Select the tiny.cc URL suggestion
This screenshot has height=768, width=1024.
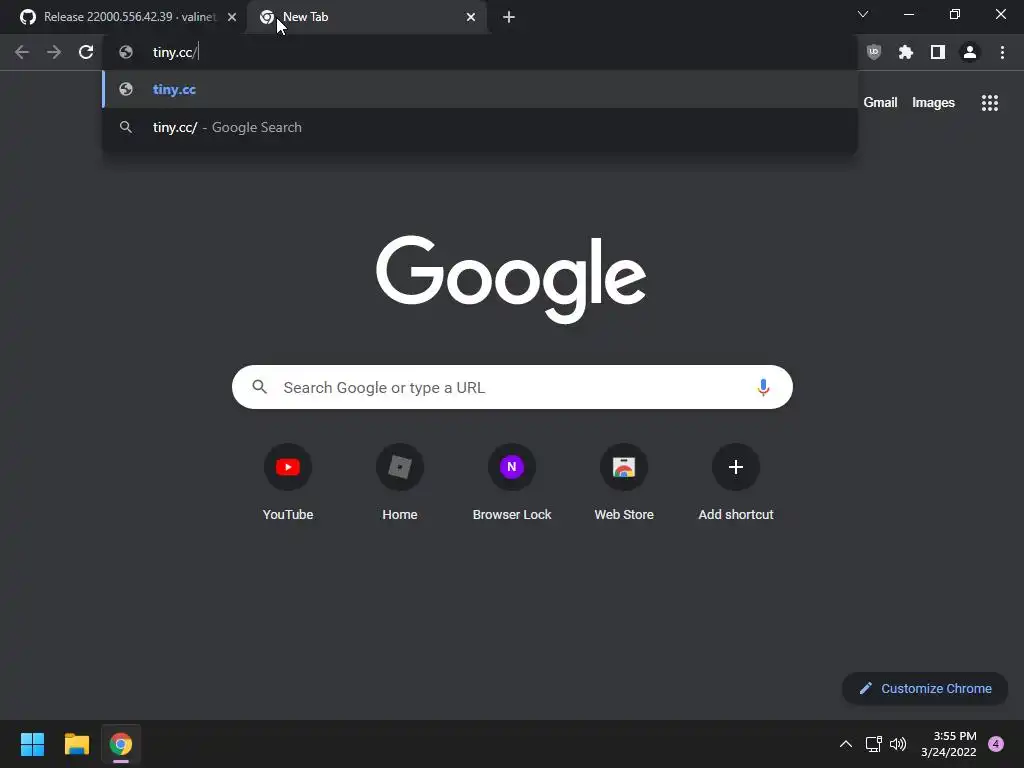tap(479, 89)
